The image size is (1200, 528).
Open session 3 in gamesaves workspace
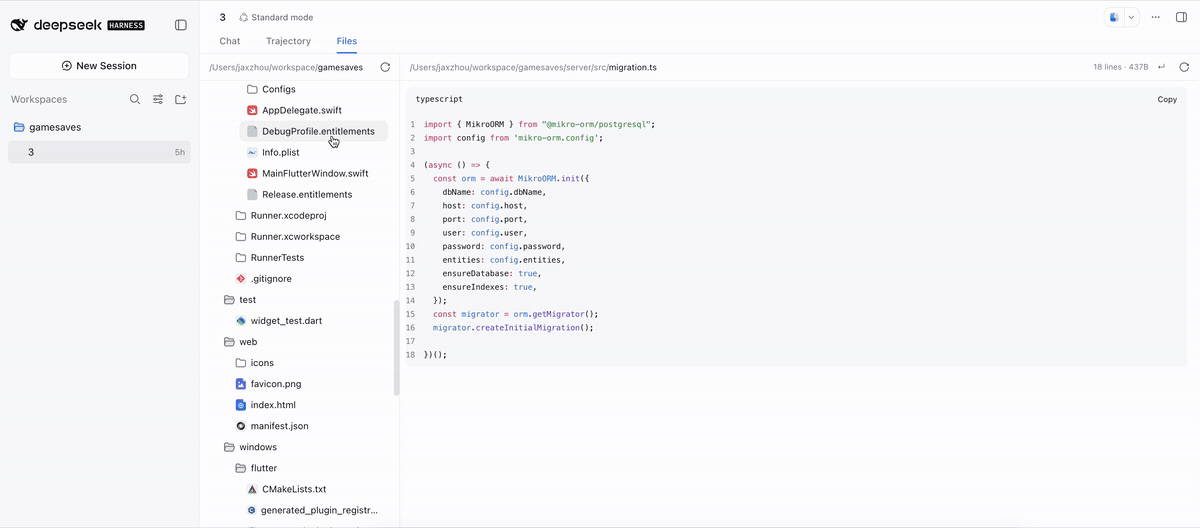pyautogui.click(x=99, y=152)
